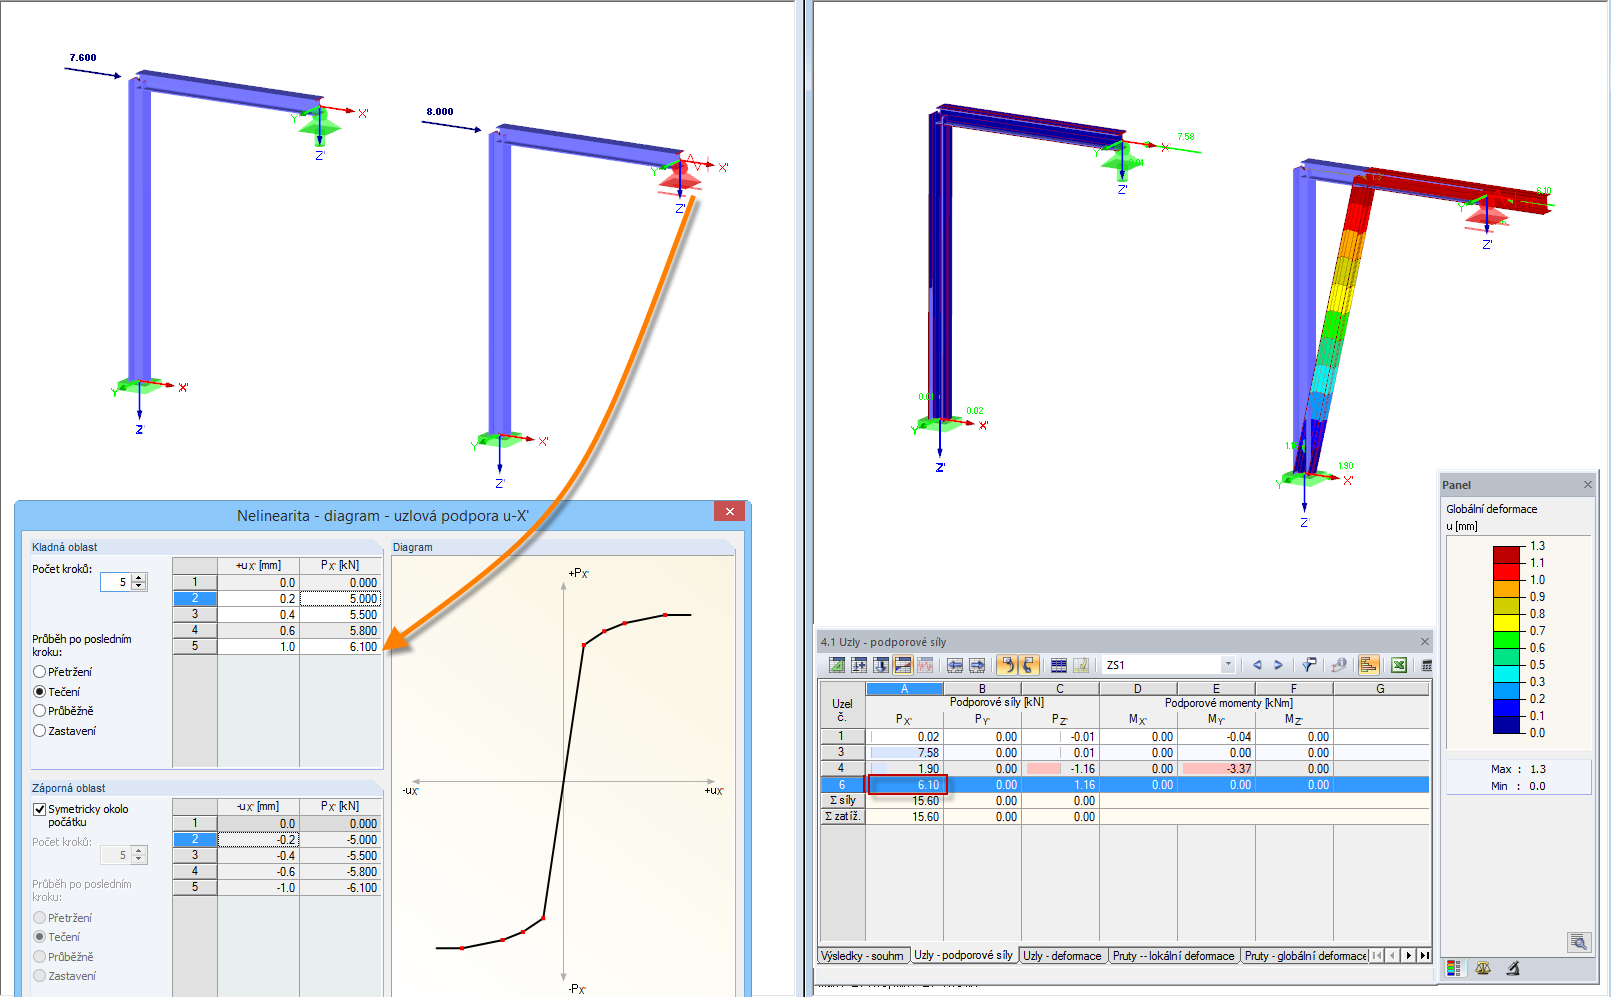
Task: Click the Počet kroků value field in Kladná oblast
Action: [115, 581]
